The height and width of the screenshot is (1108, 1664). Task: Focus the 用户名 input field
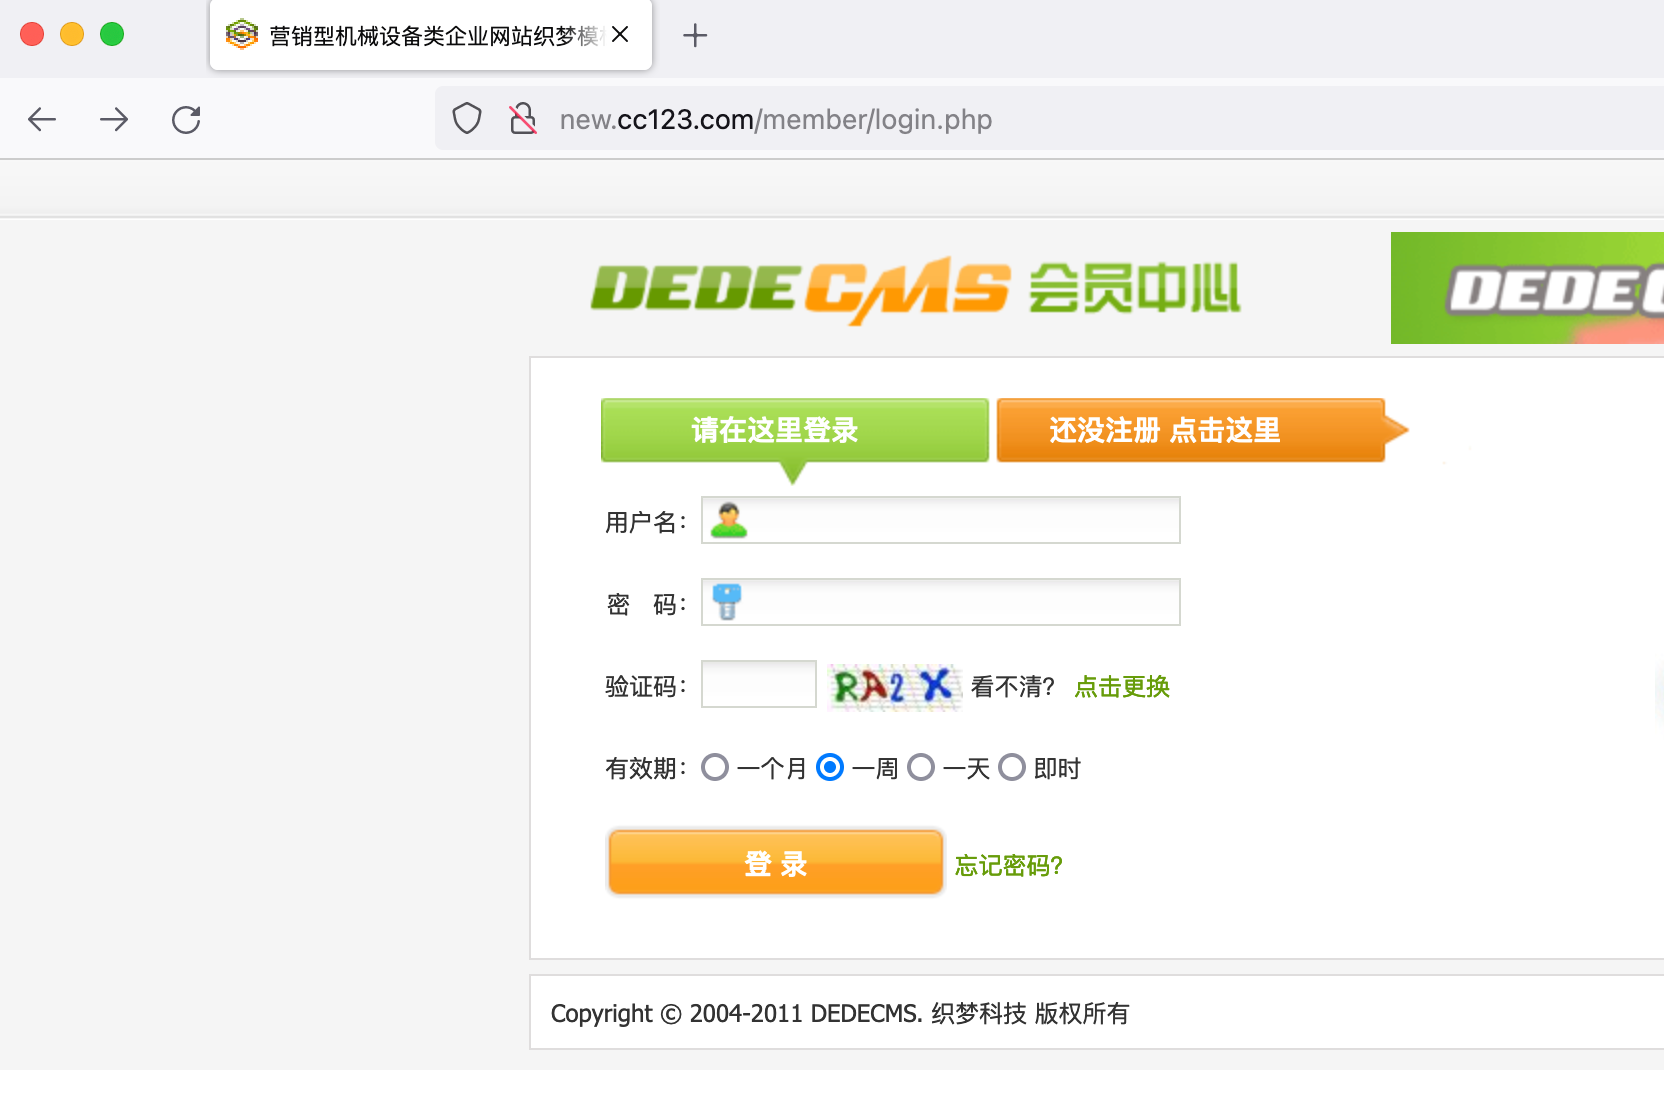tap(960, 520)
